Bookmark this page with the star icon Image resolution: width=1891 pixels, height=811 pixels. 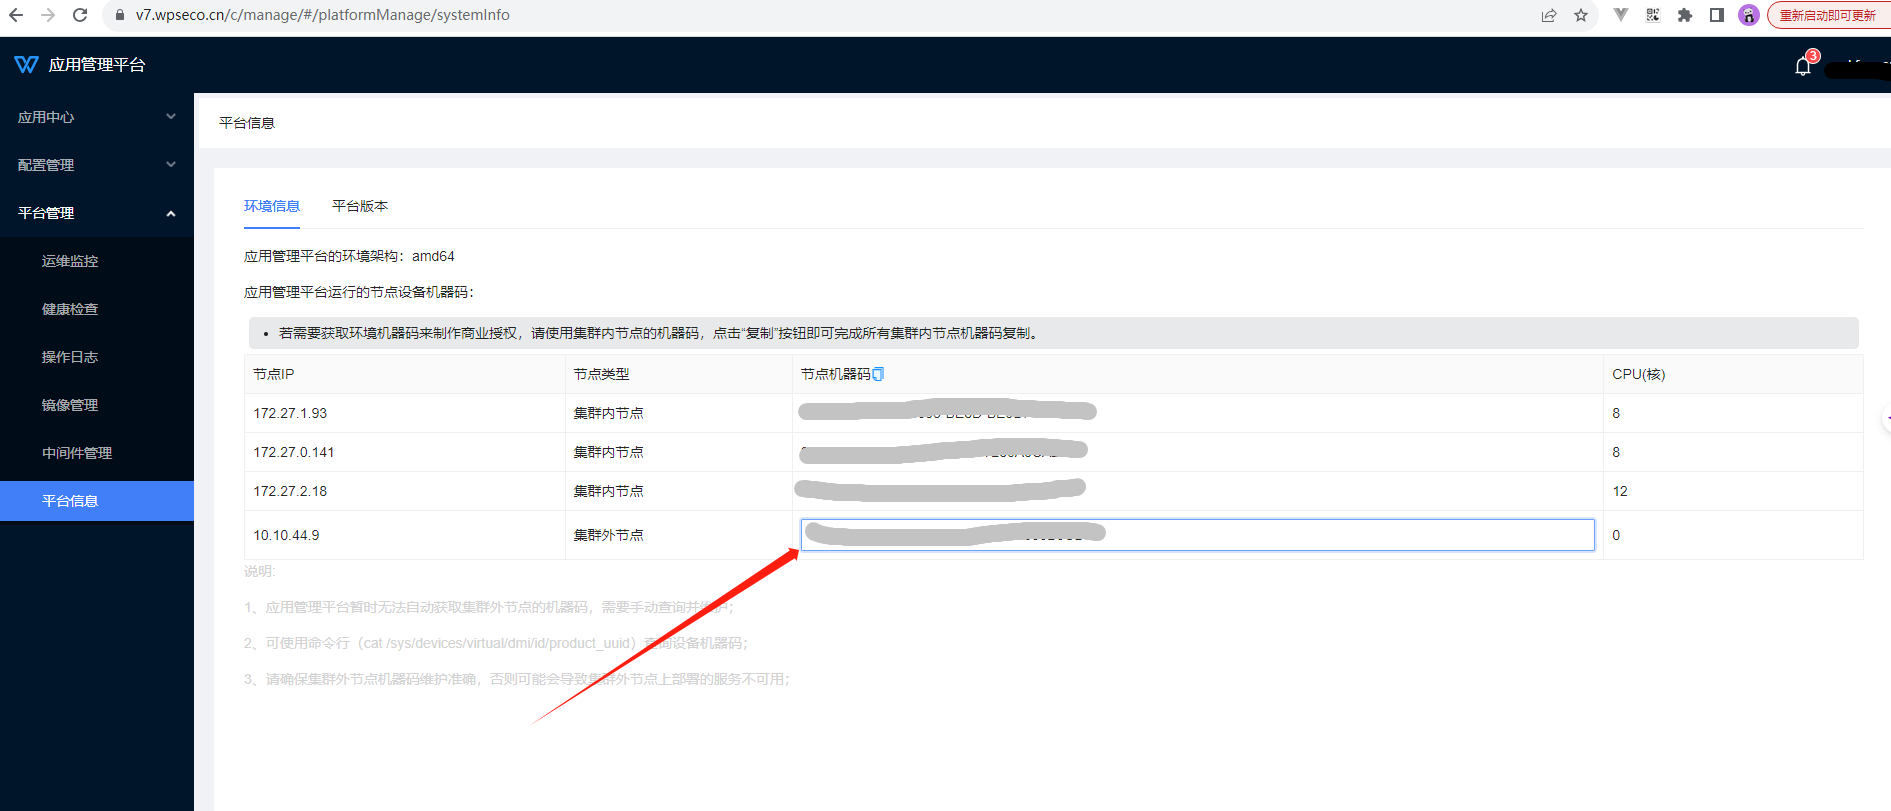click(x=1581, y=15)
